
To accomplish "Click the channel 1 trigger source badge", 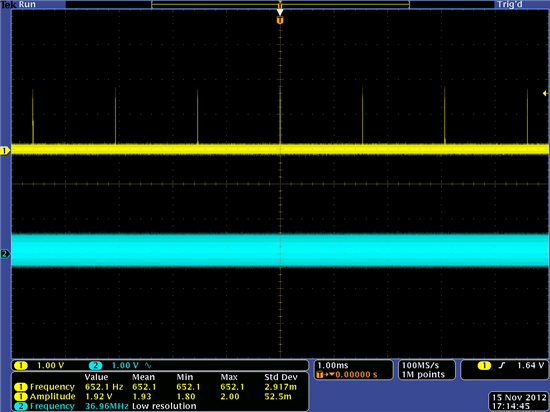I will pyautogui.click(x=484, y=366).
